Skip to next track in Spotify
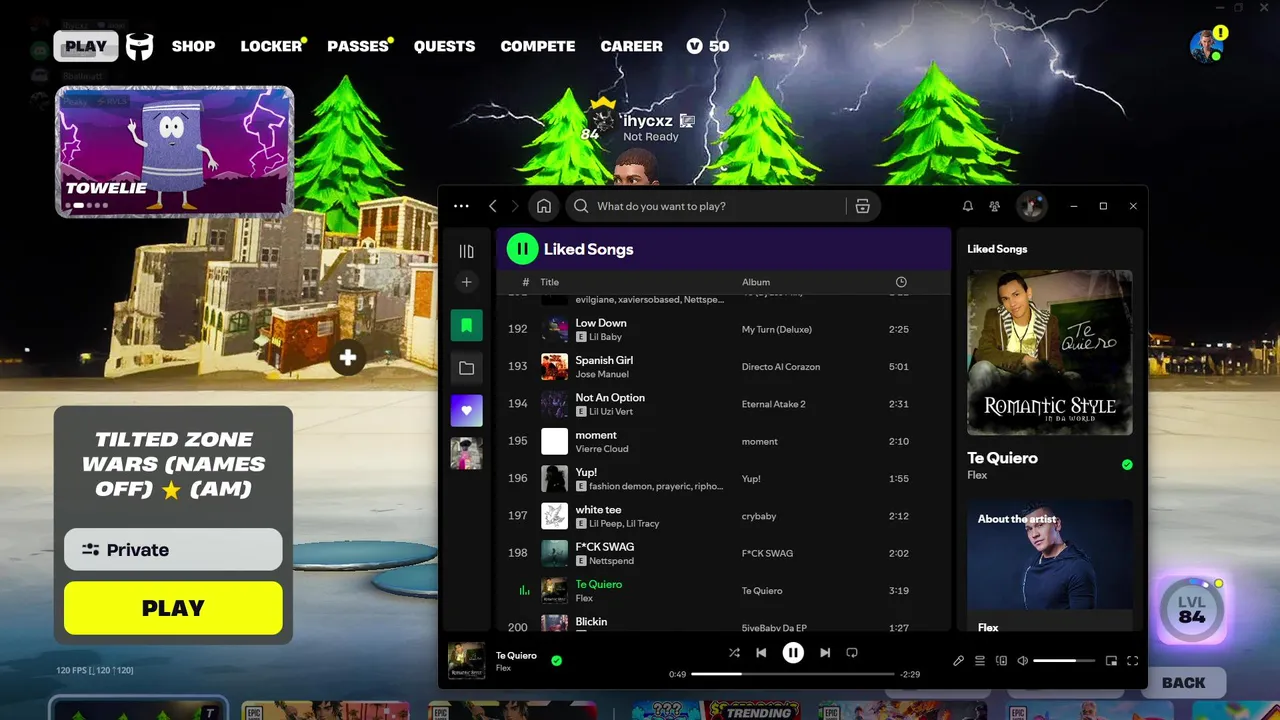This screenshot has width=1280, height=720. (825, 653)
